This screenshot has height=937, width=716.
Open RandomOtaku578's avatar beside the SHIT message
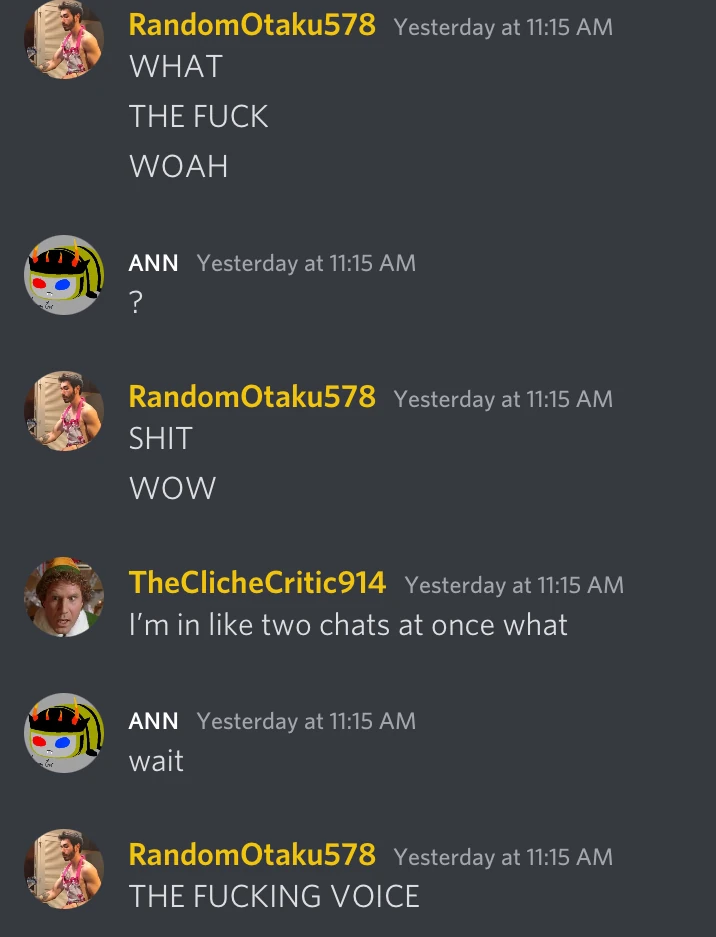tap(64, 411)
